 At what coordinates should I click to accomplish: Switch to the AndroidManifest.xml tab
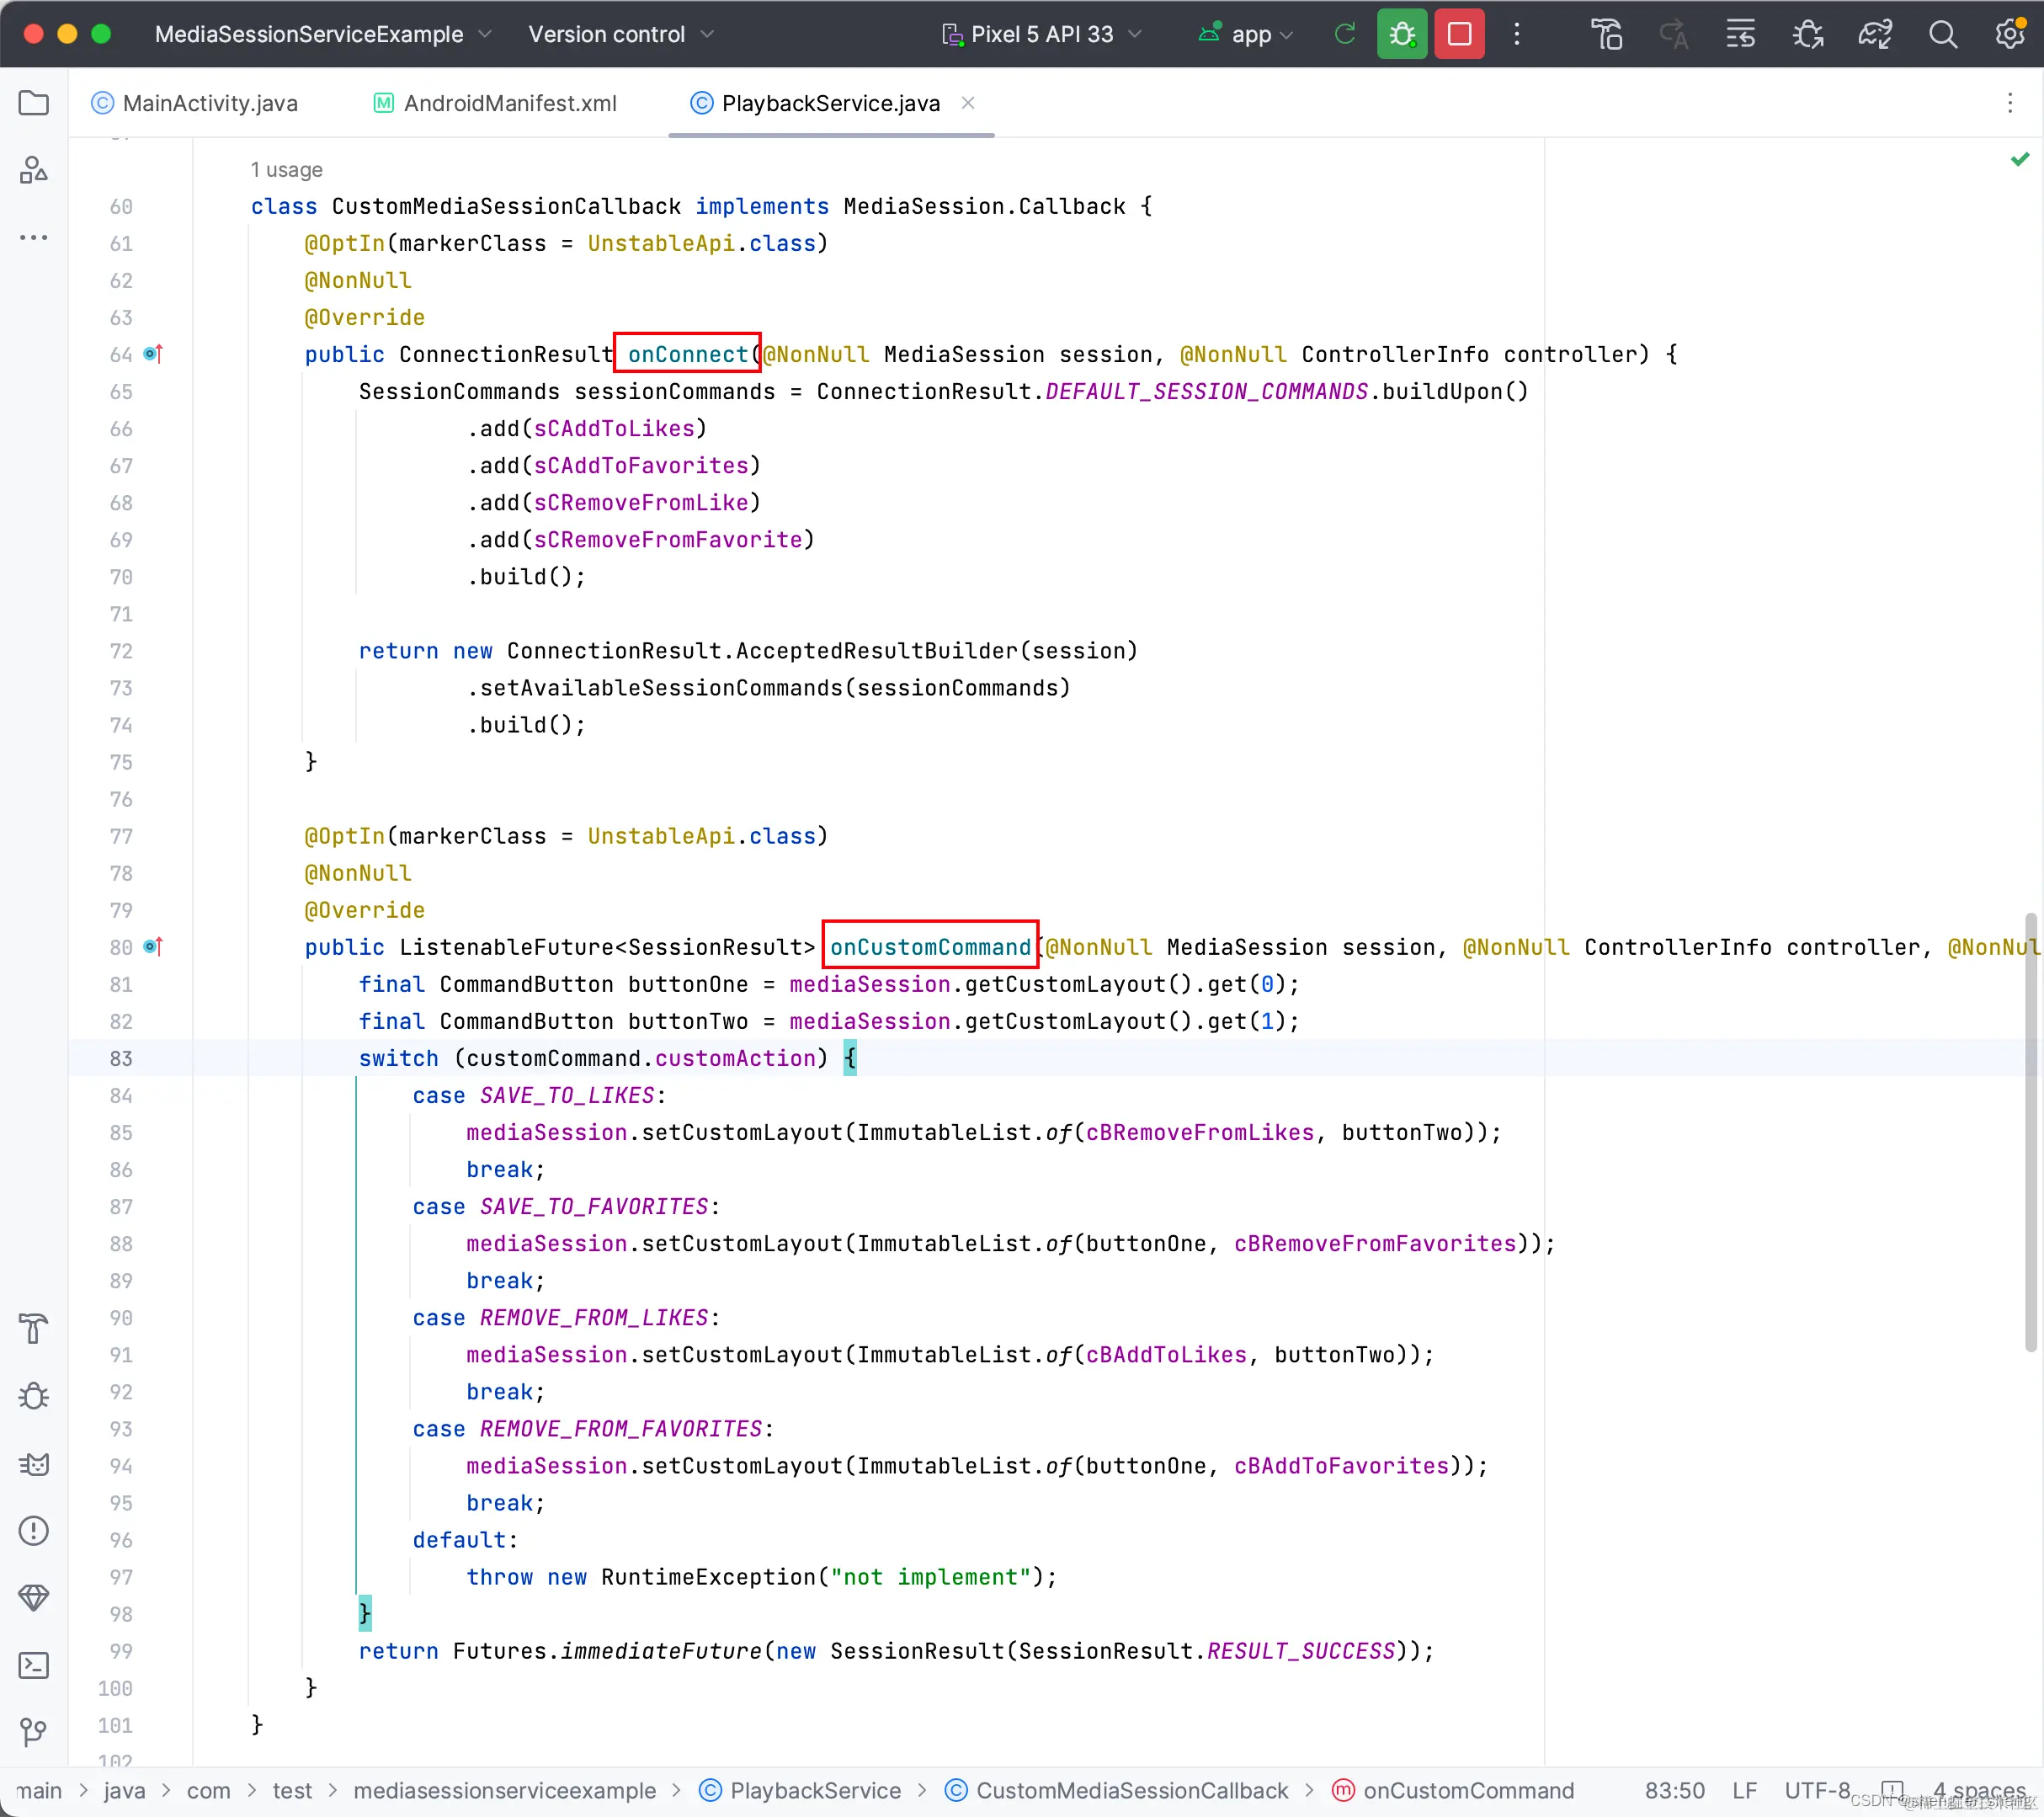pyautogui.click(x=496, y=103)
